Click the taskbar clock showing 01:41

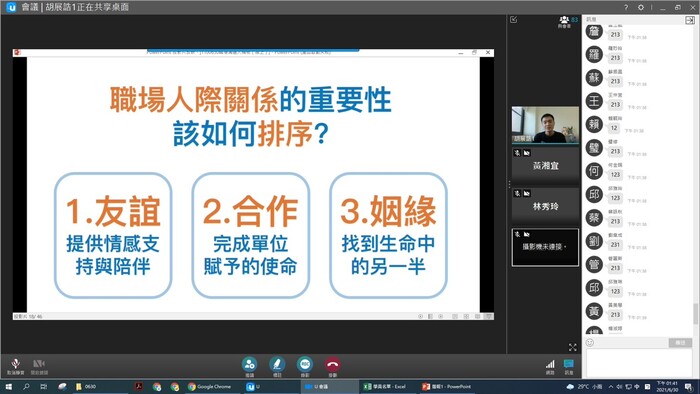(x=667, y=386)
